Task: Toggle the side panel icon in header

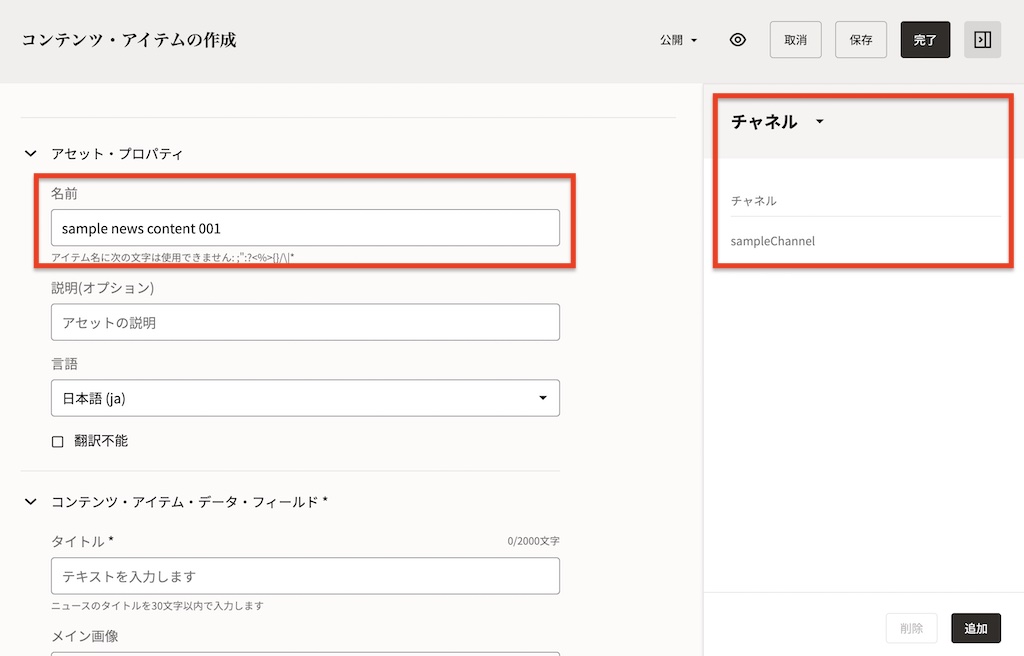Action: pos(982,40)
